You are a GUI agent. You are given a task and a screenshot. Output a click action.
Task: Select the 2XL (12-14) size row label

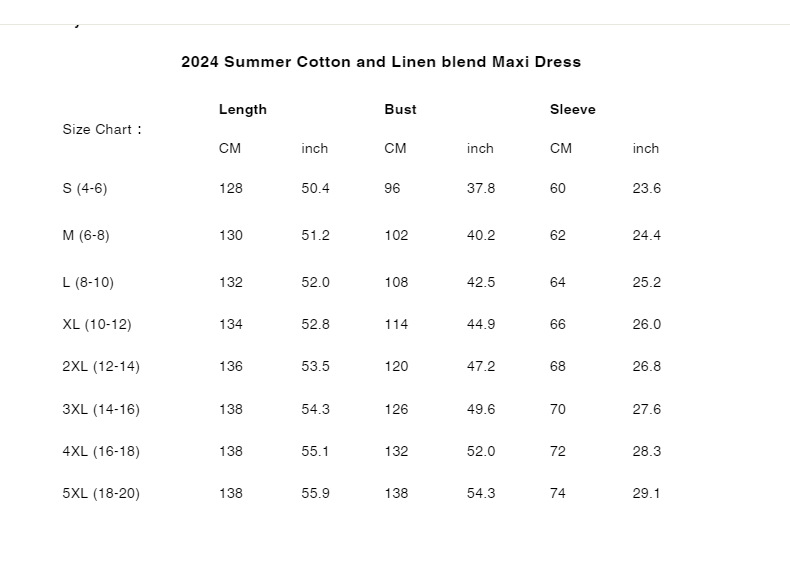(x=101, y=366)
